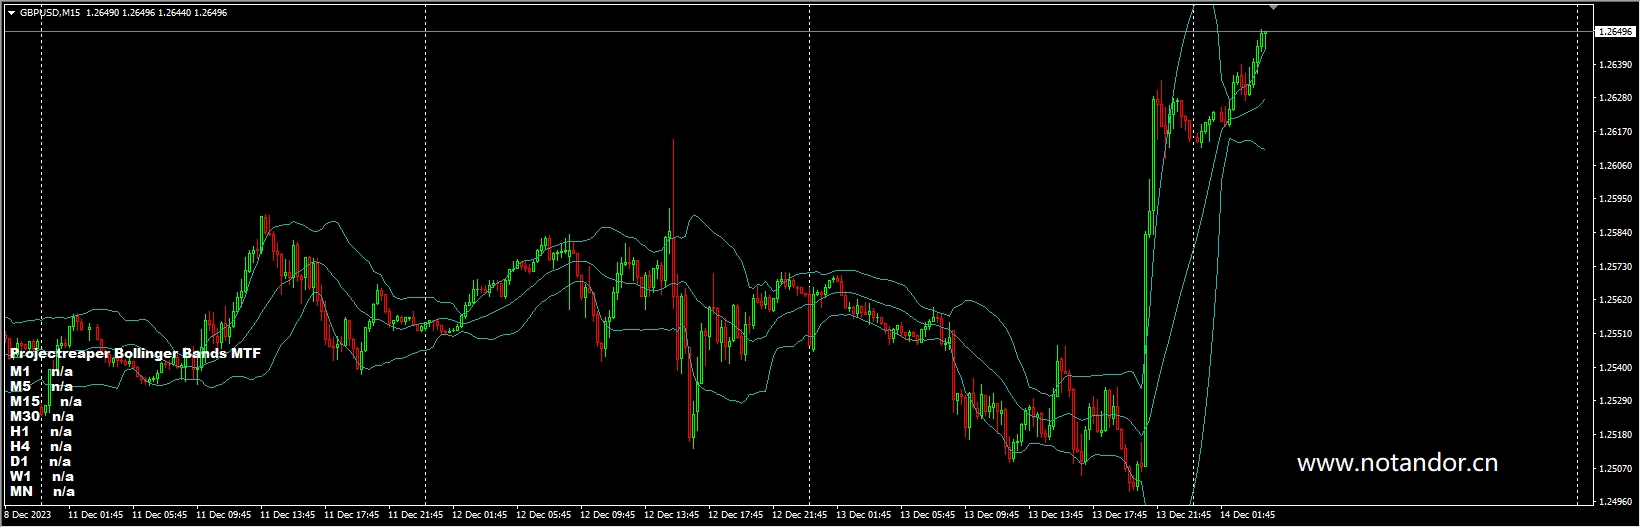Click the 1.26390 price scale value
Image resolution: width=1641 pixels, height=528 pixels.
coord(1615,65)
